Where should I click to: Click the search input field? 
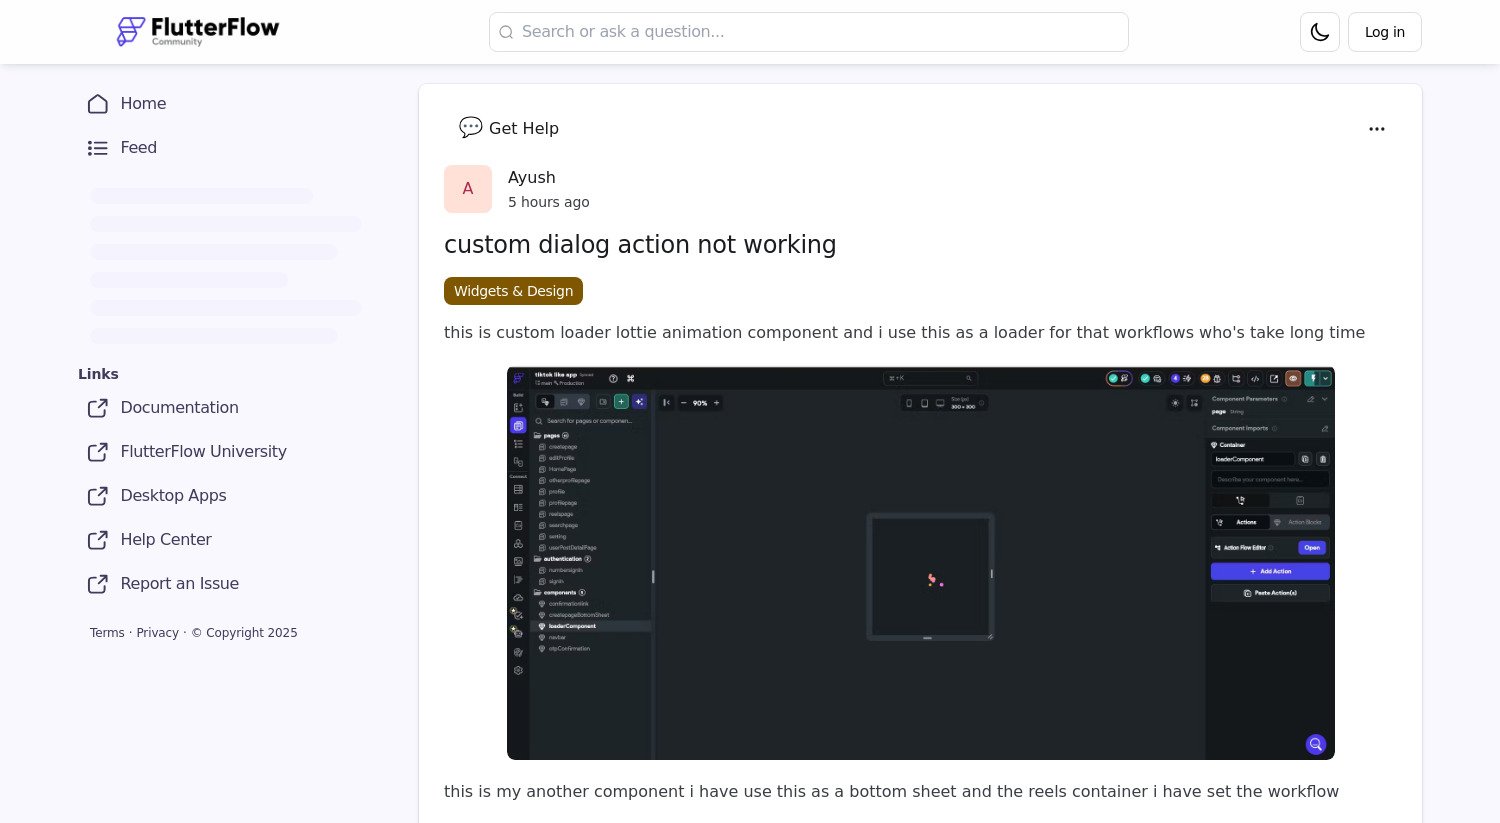click(809, 32)
